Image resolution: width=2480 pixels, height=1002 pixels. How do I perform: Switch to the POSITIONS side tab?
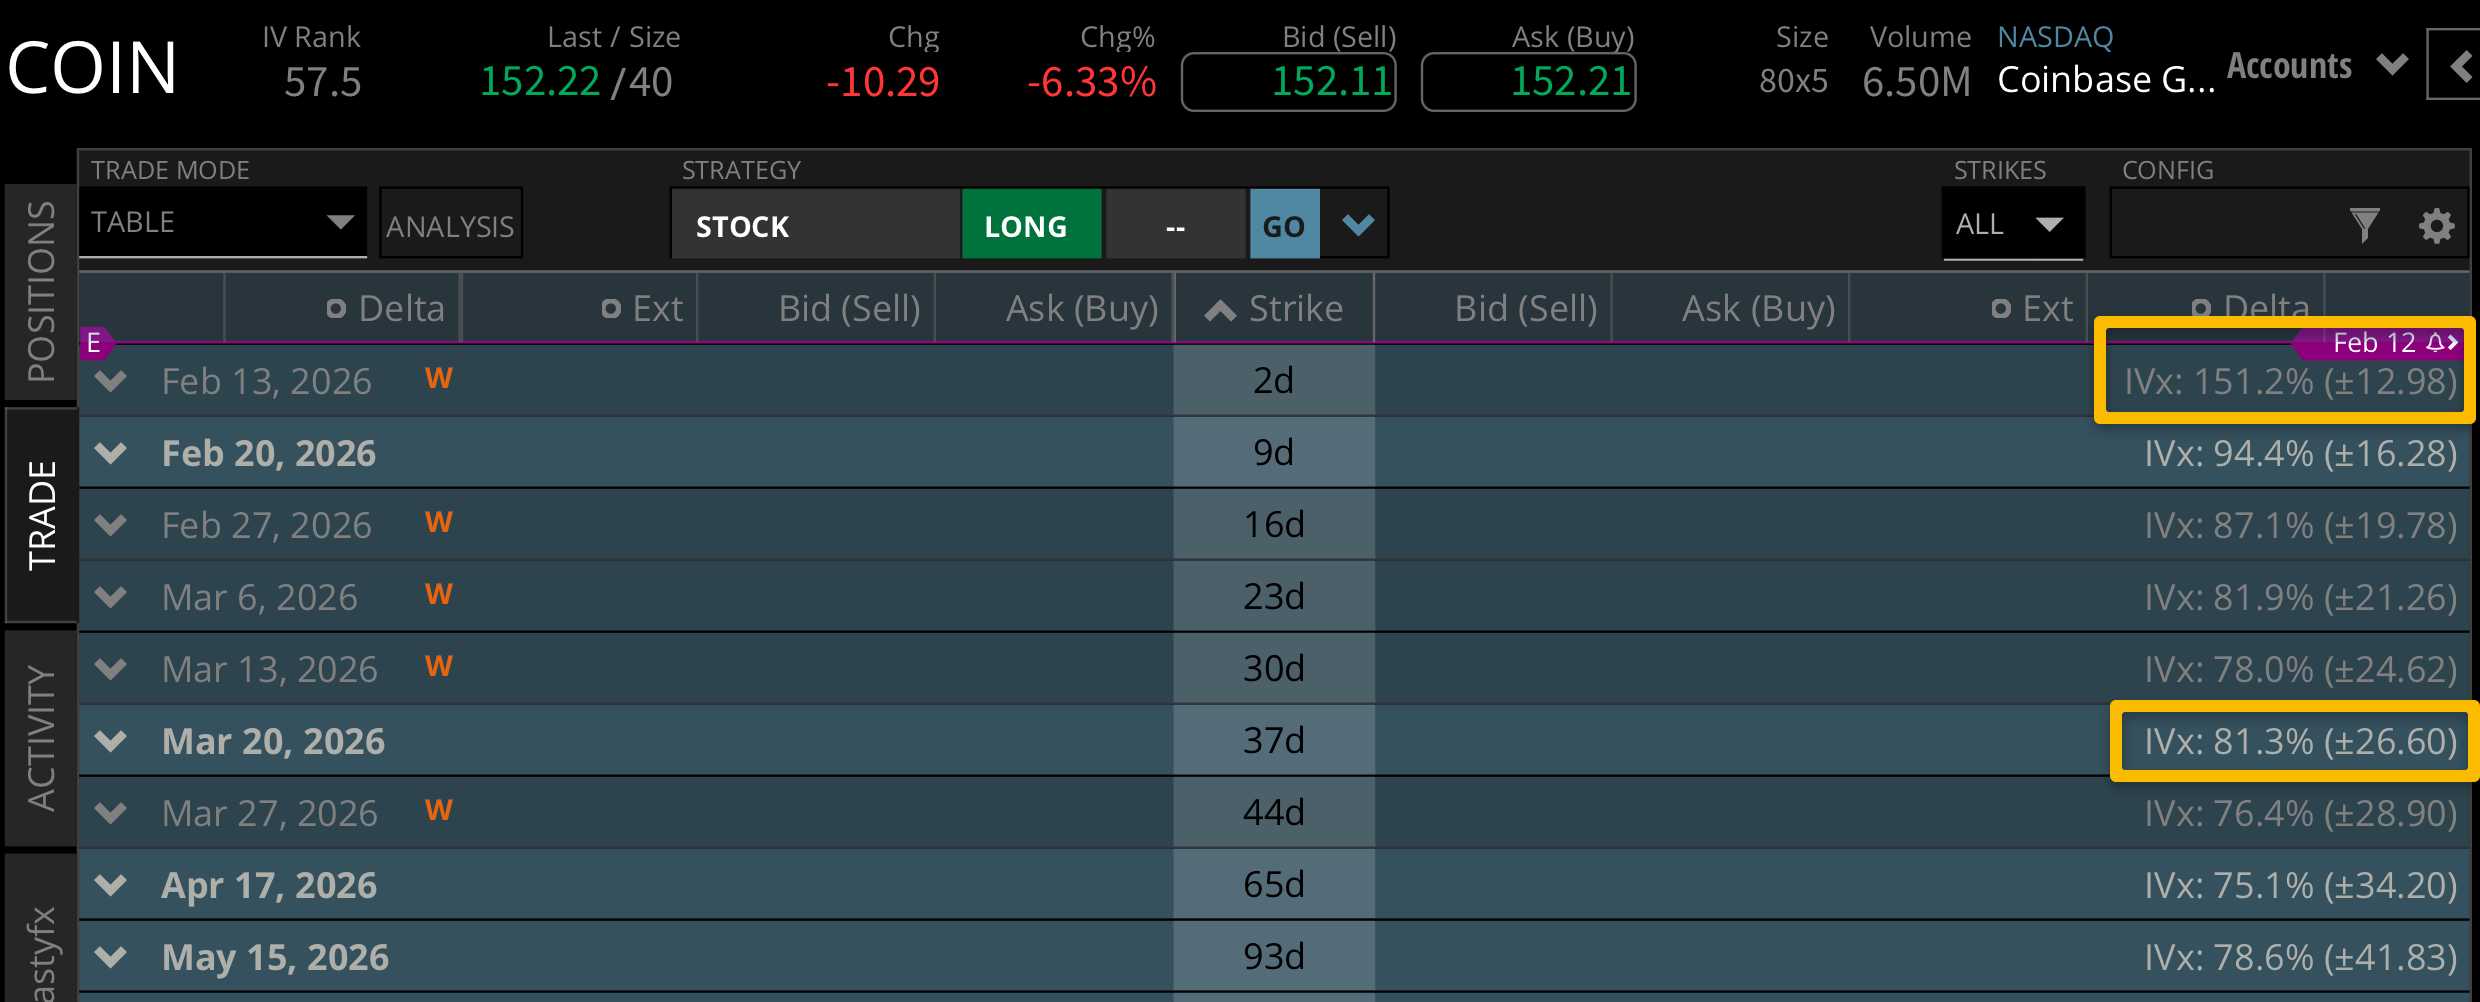click(x=41, y=291)
